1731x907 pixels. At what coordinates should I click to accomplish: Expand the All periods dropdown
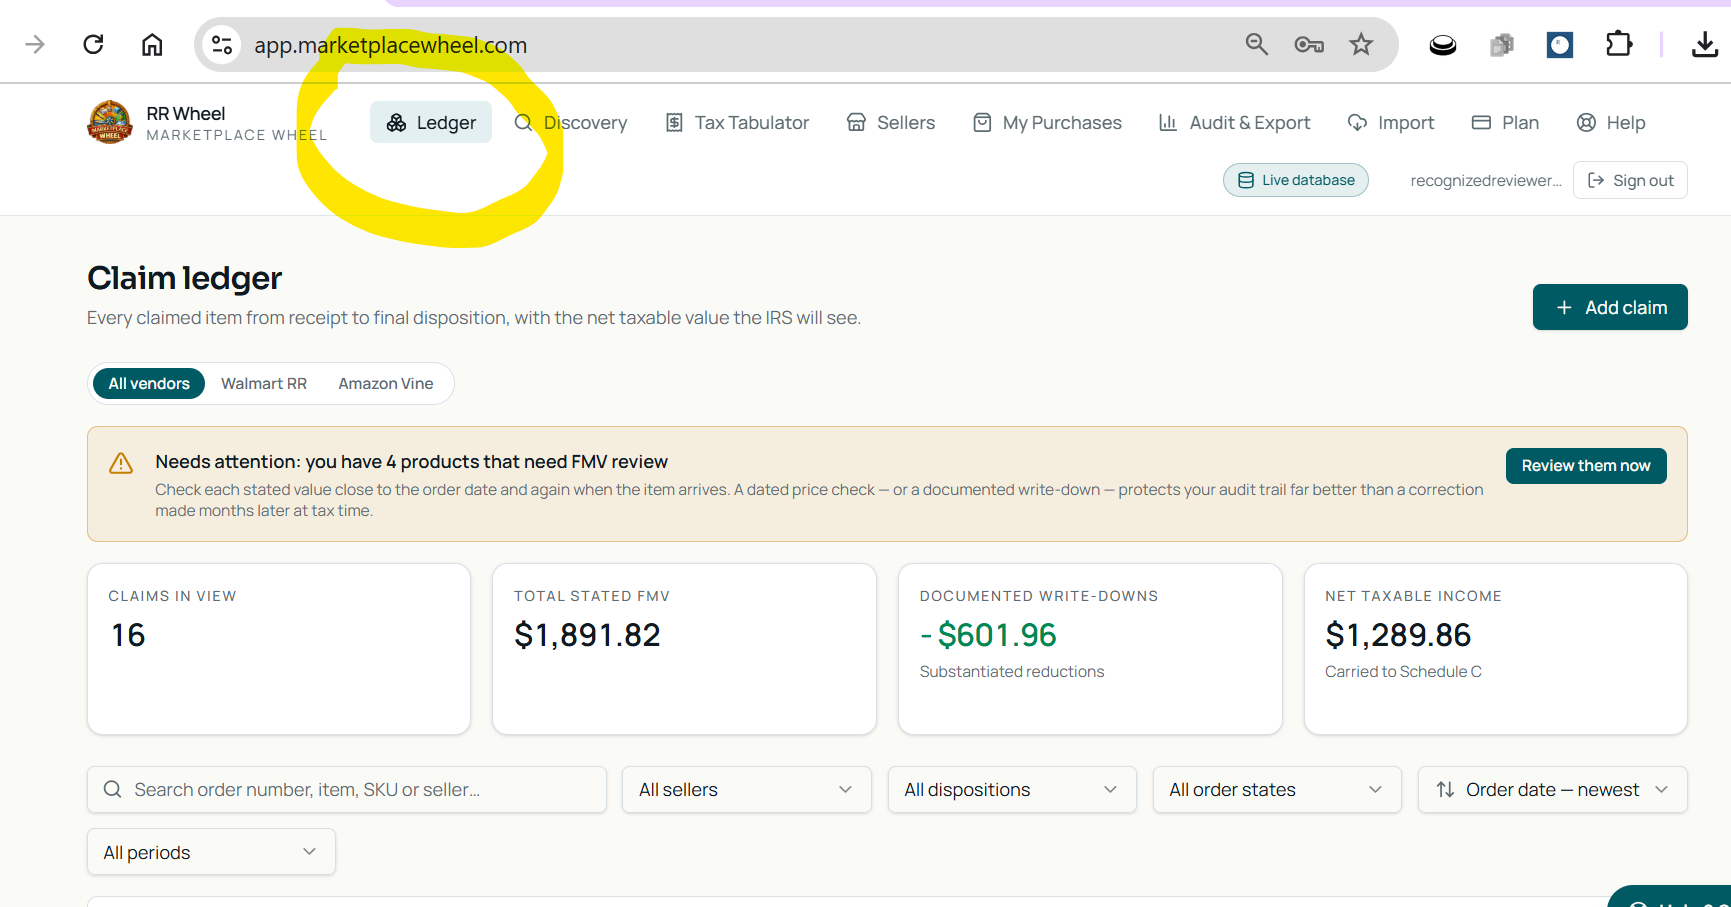click(211, 852)
